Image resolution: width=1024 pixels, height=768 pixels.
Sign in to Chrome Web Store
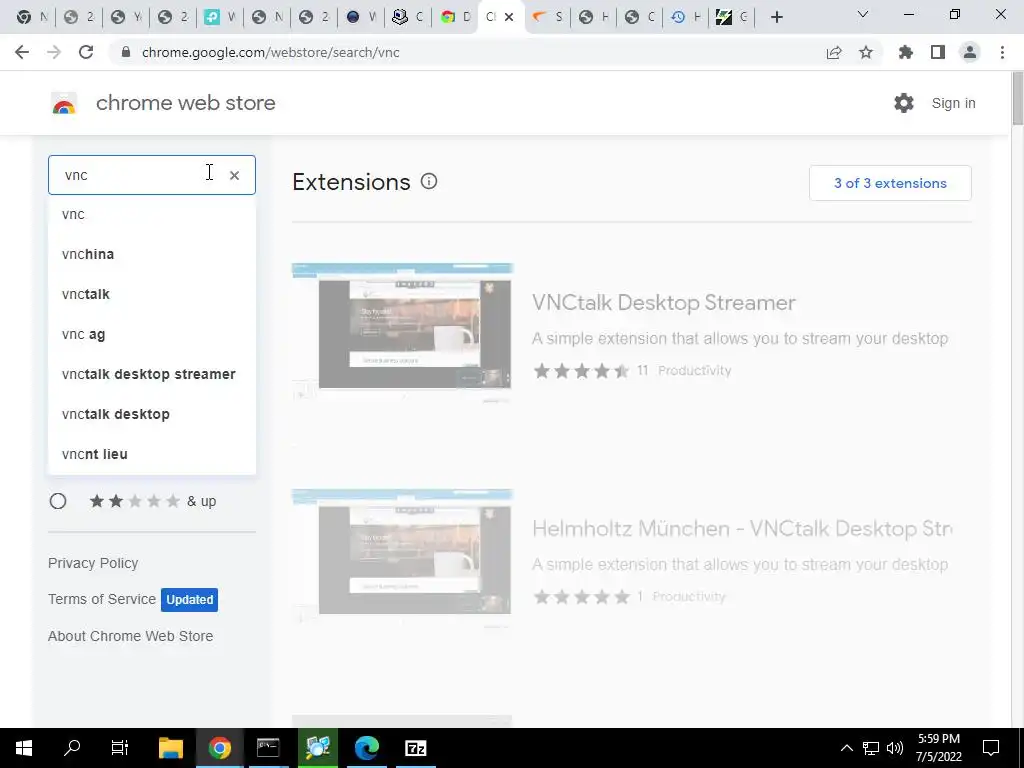pyautogui.click(x=953, y=103)
